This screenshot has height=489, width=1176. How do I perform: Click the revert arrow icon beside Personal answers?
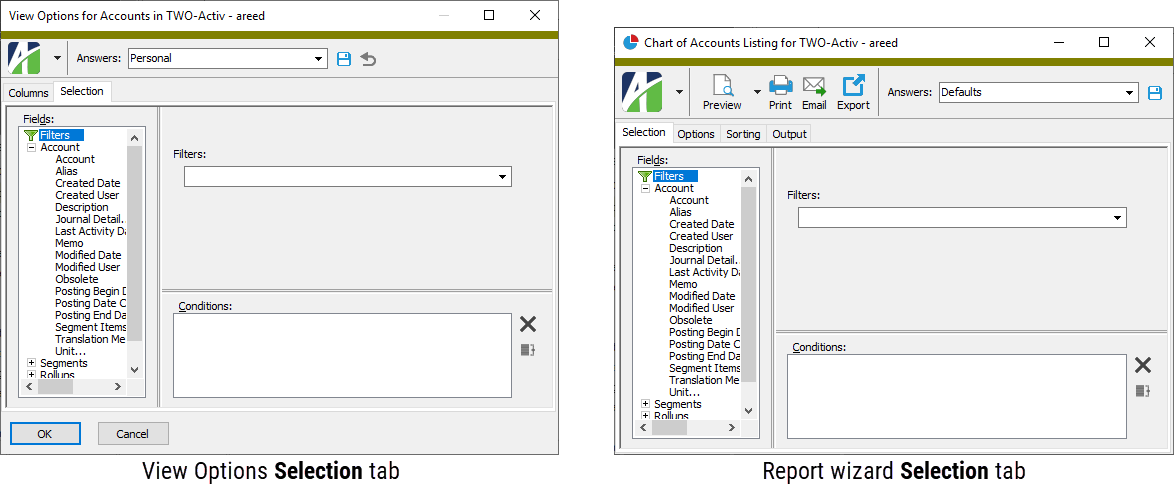tap(368, 59)
